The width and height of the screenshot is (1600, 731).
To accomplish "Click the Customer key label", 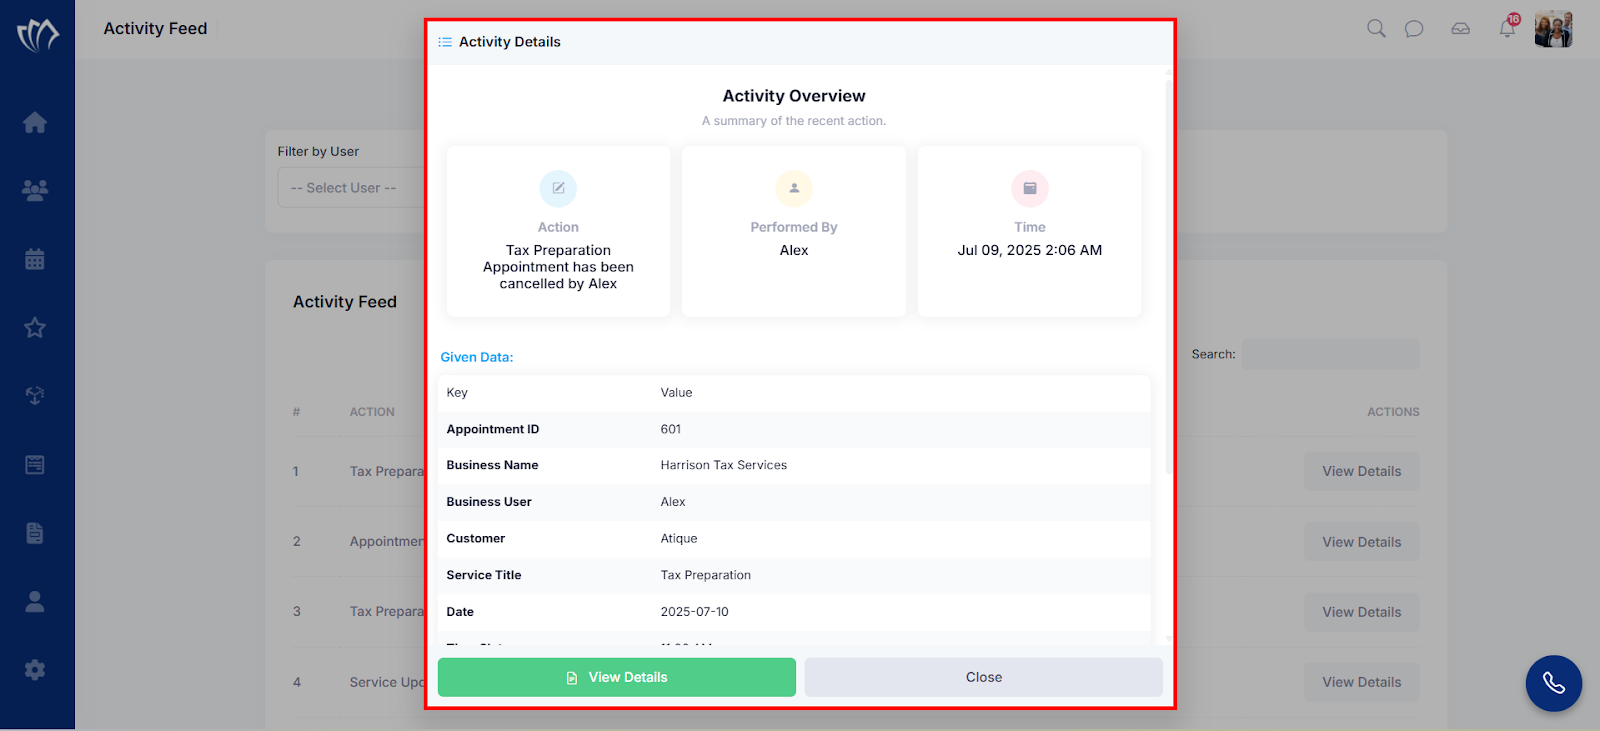I will pos(476,538).
